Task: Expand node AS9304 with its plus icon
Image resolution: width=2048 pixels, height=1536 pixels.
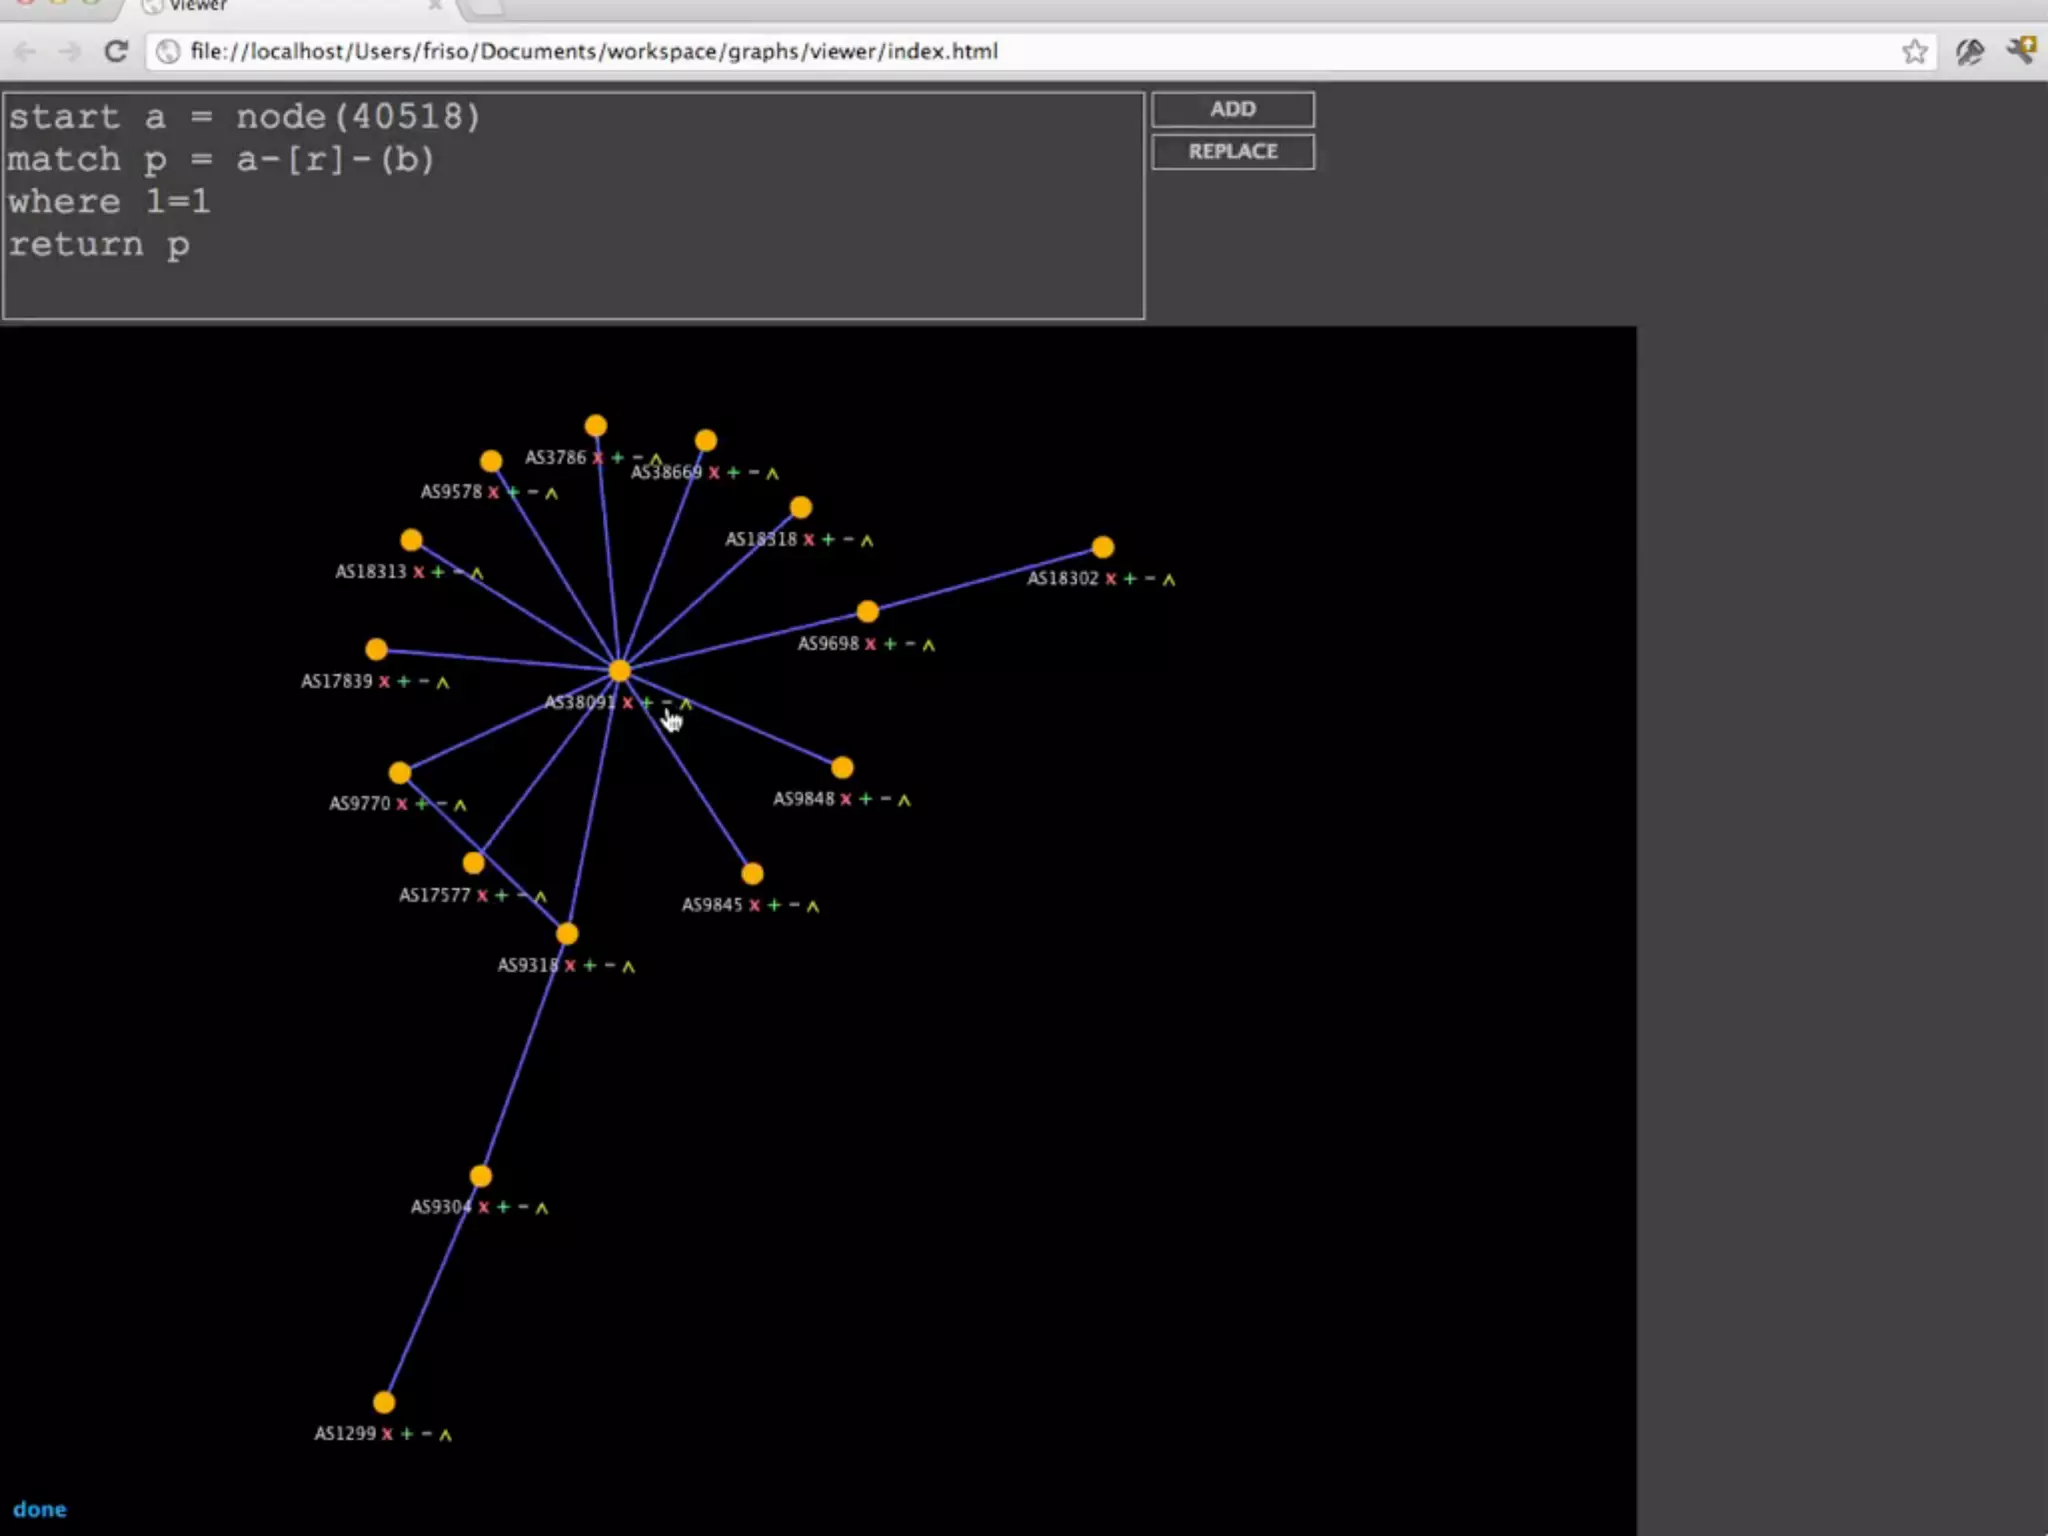Action: 503,1207
